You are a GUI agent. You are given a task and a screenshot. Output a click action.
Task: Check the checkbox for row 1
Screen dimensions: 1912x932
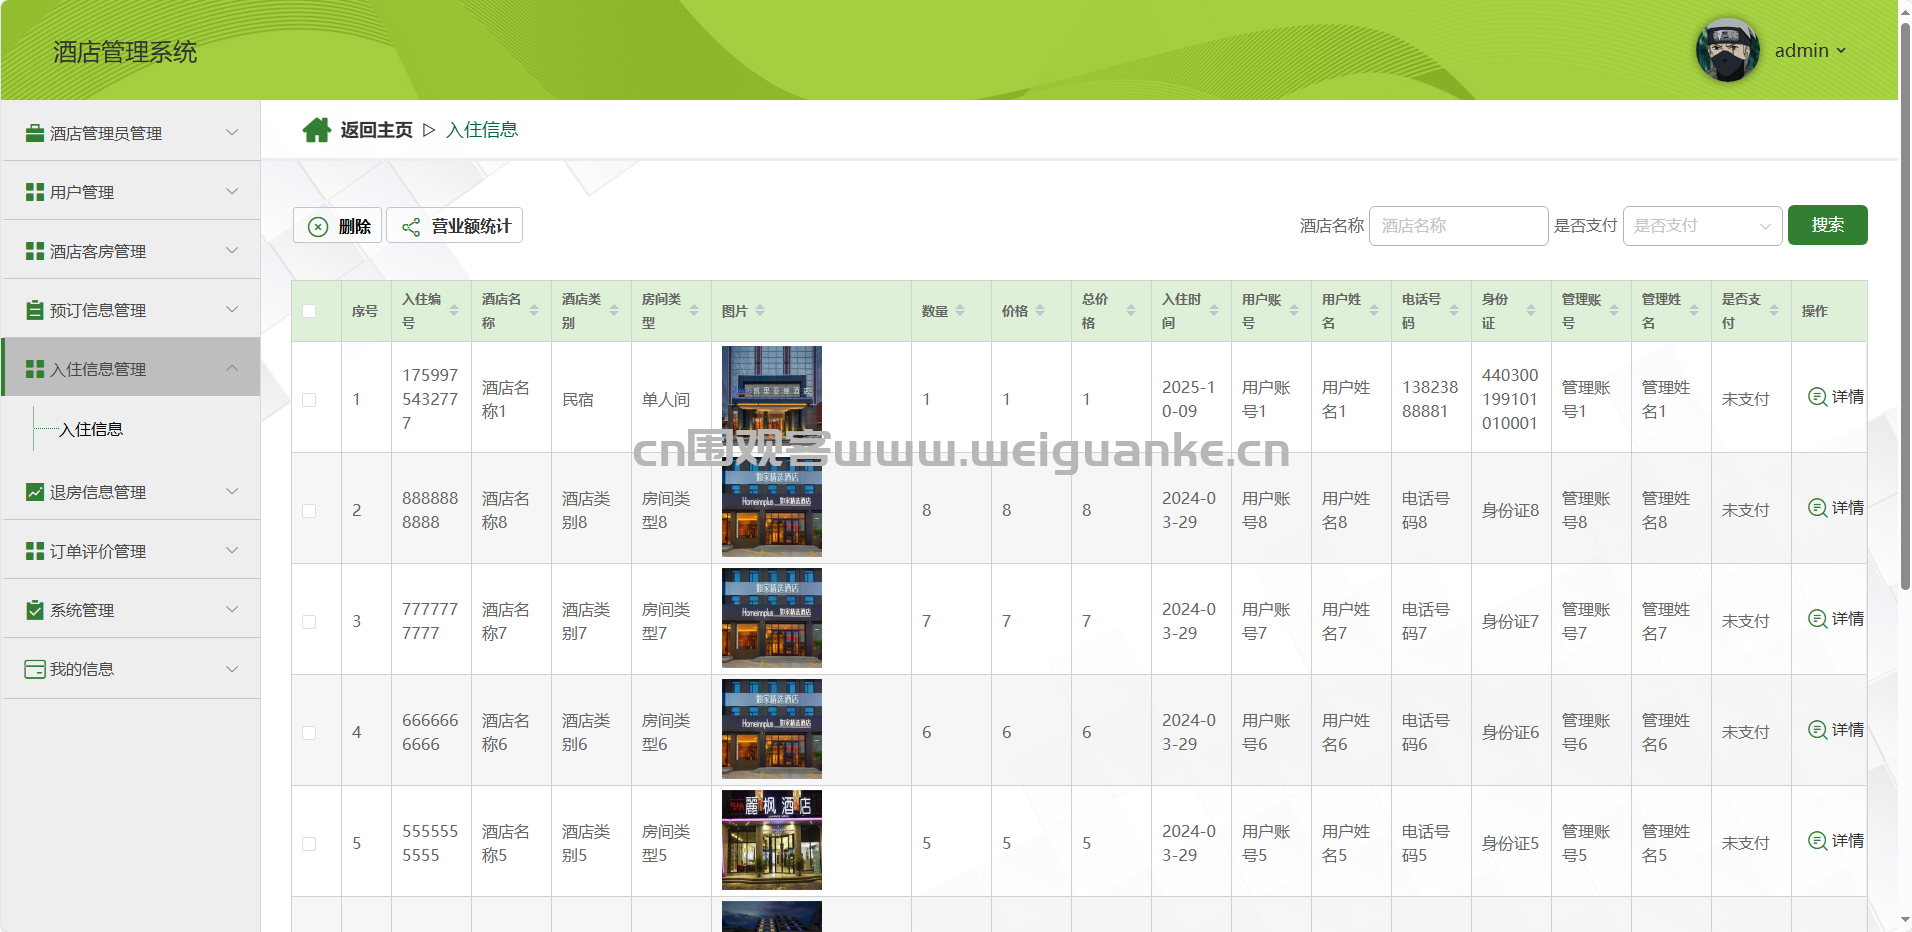[309, 400]
